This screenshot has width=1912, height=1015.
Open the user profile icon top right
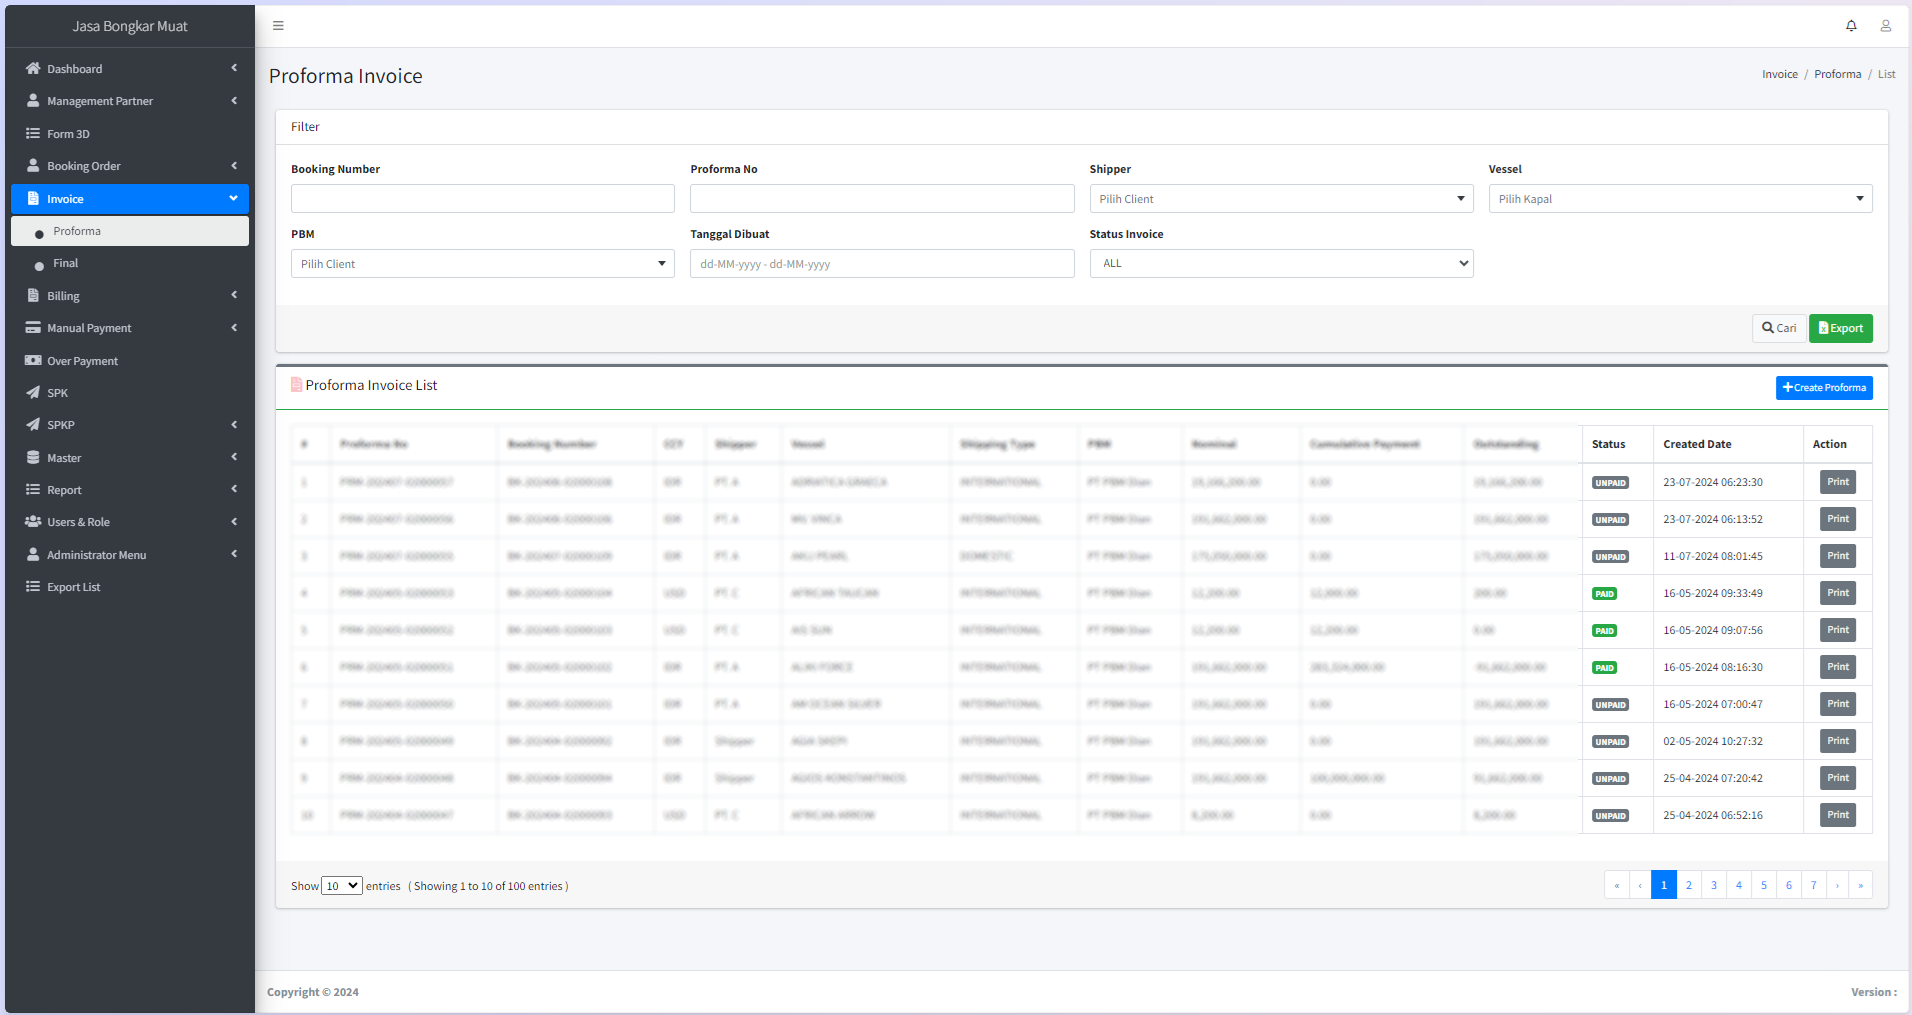(x=1886, y=25)
